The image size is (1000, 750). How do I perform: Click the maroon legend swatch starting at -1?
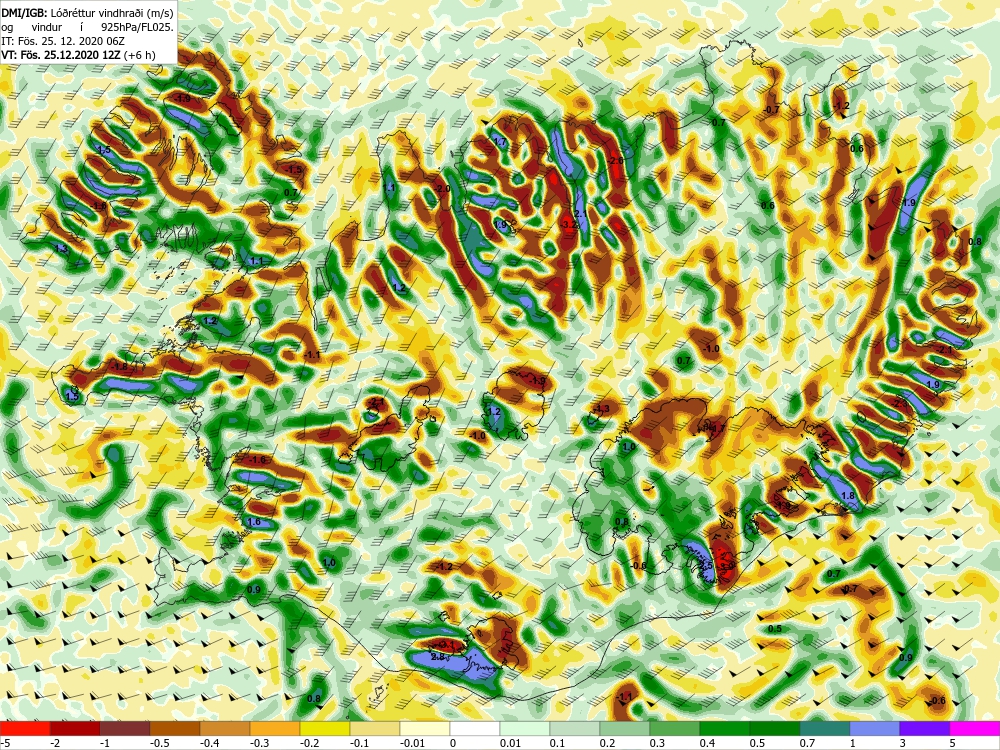[125, 728]
